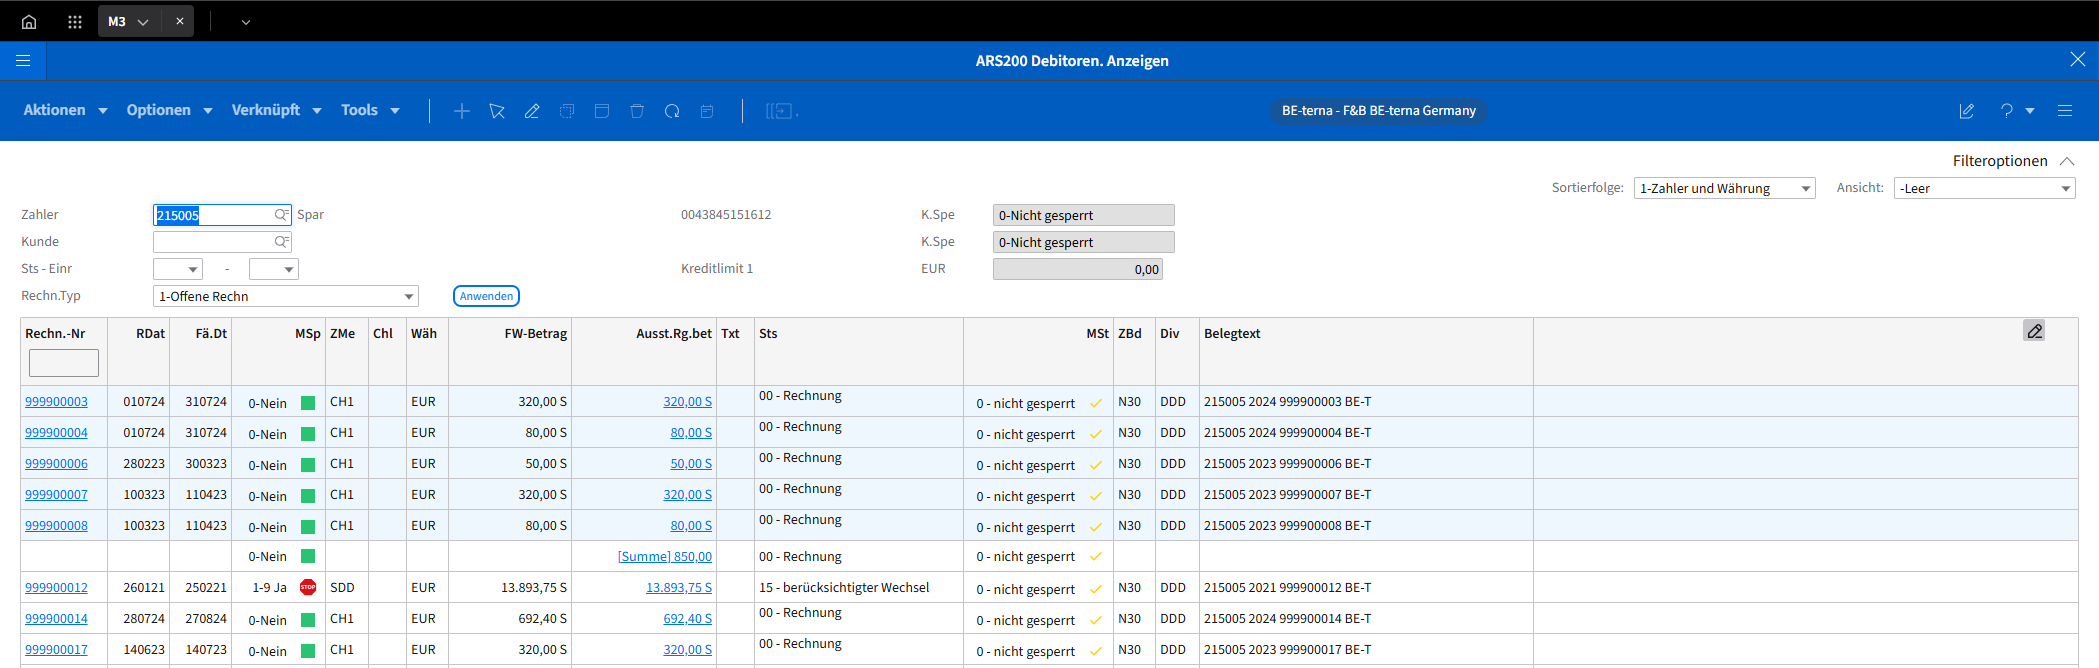Image resolution: width=2099 pixels, height=668 pixels.
Task: Open the app grid launcher
Action: click(75, 21)
